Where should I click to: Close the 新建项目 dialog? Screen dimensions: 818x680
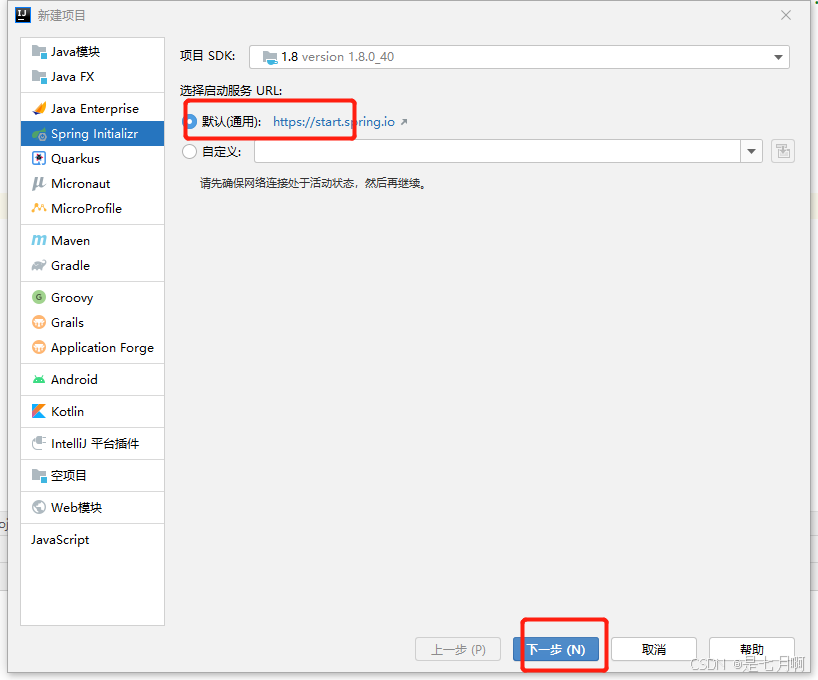click(x=786, y=15)
